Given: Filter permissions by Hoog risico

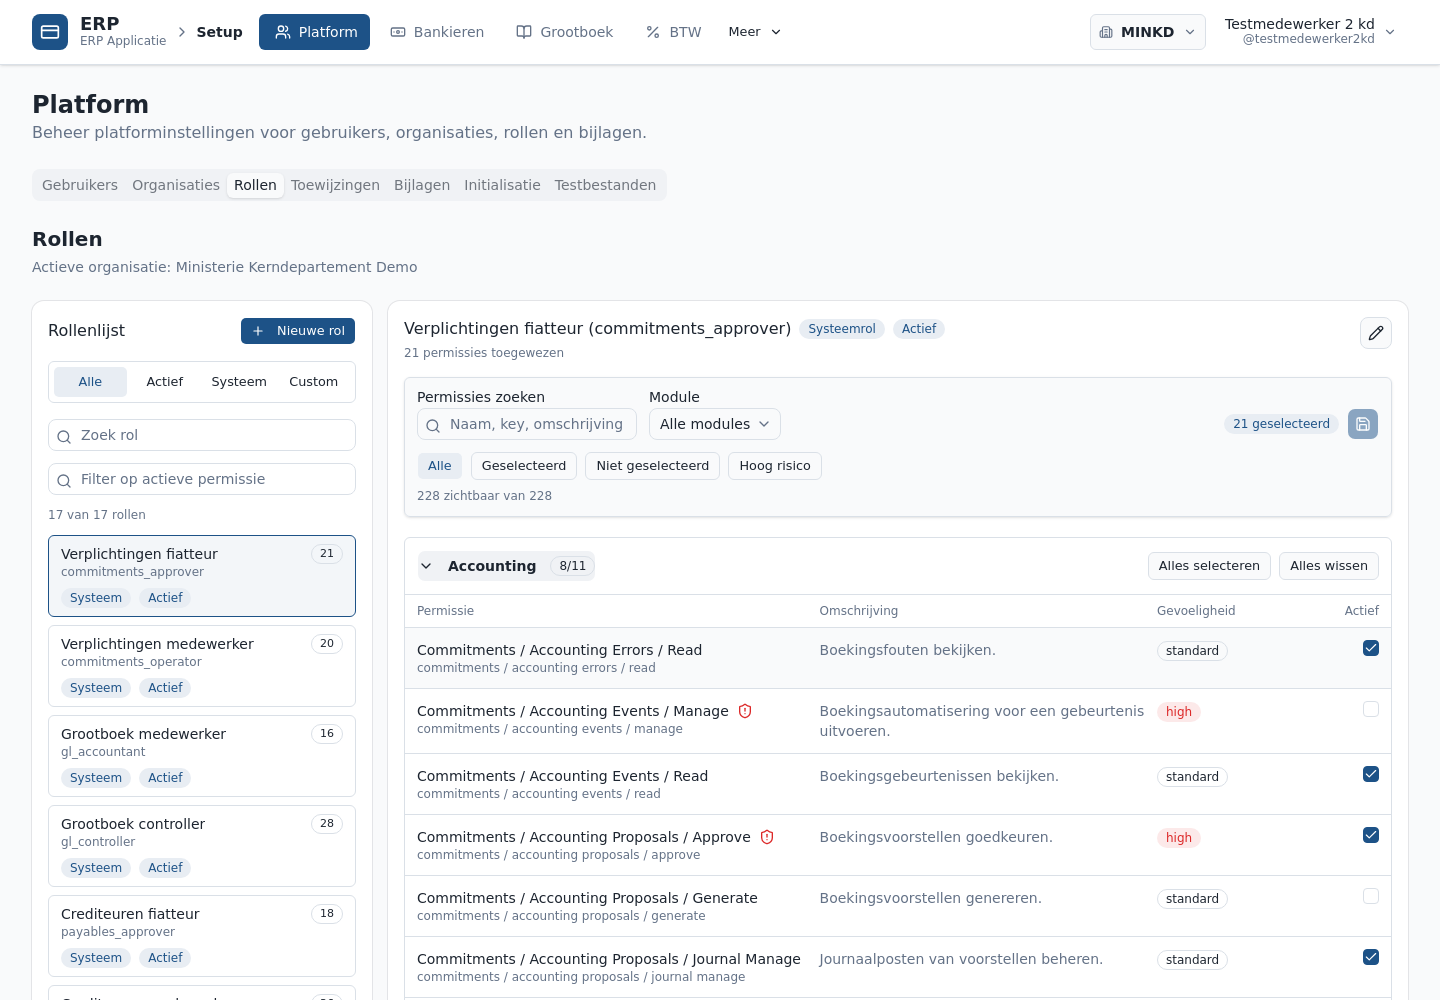Looking at the screenshot, I should coord(775,466).
